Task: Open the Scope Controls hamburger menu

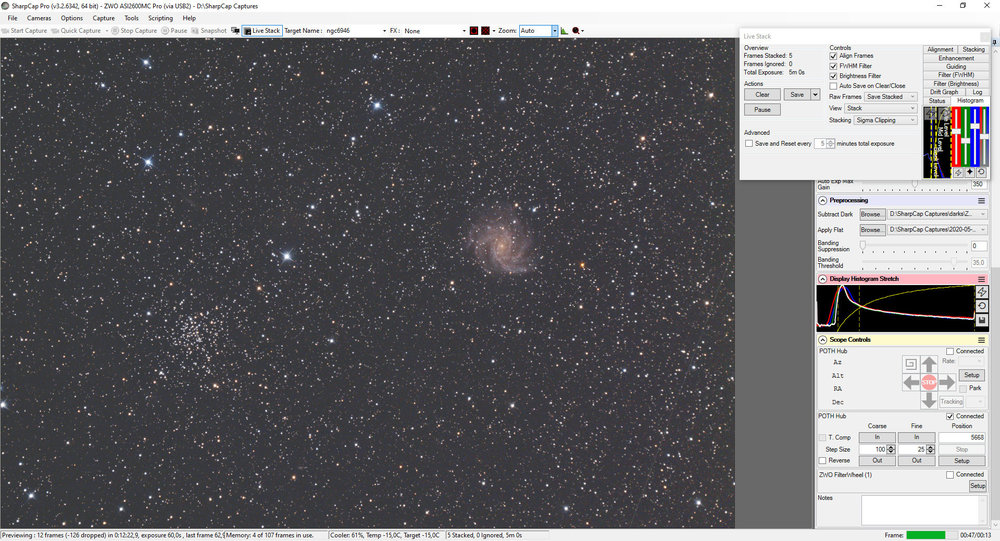Action: [982, 340]
